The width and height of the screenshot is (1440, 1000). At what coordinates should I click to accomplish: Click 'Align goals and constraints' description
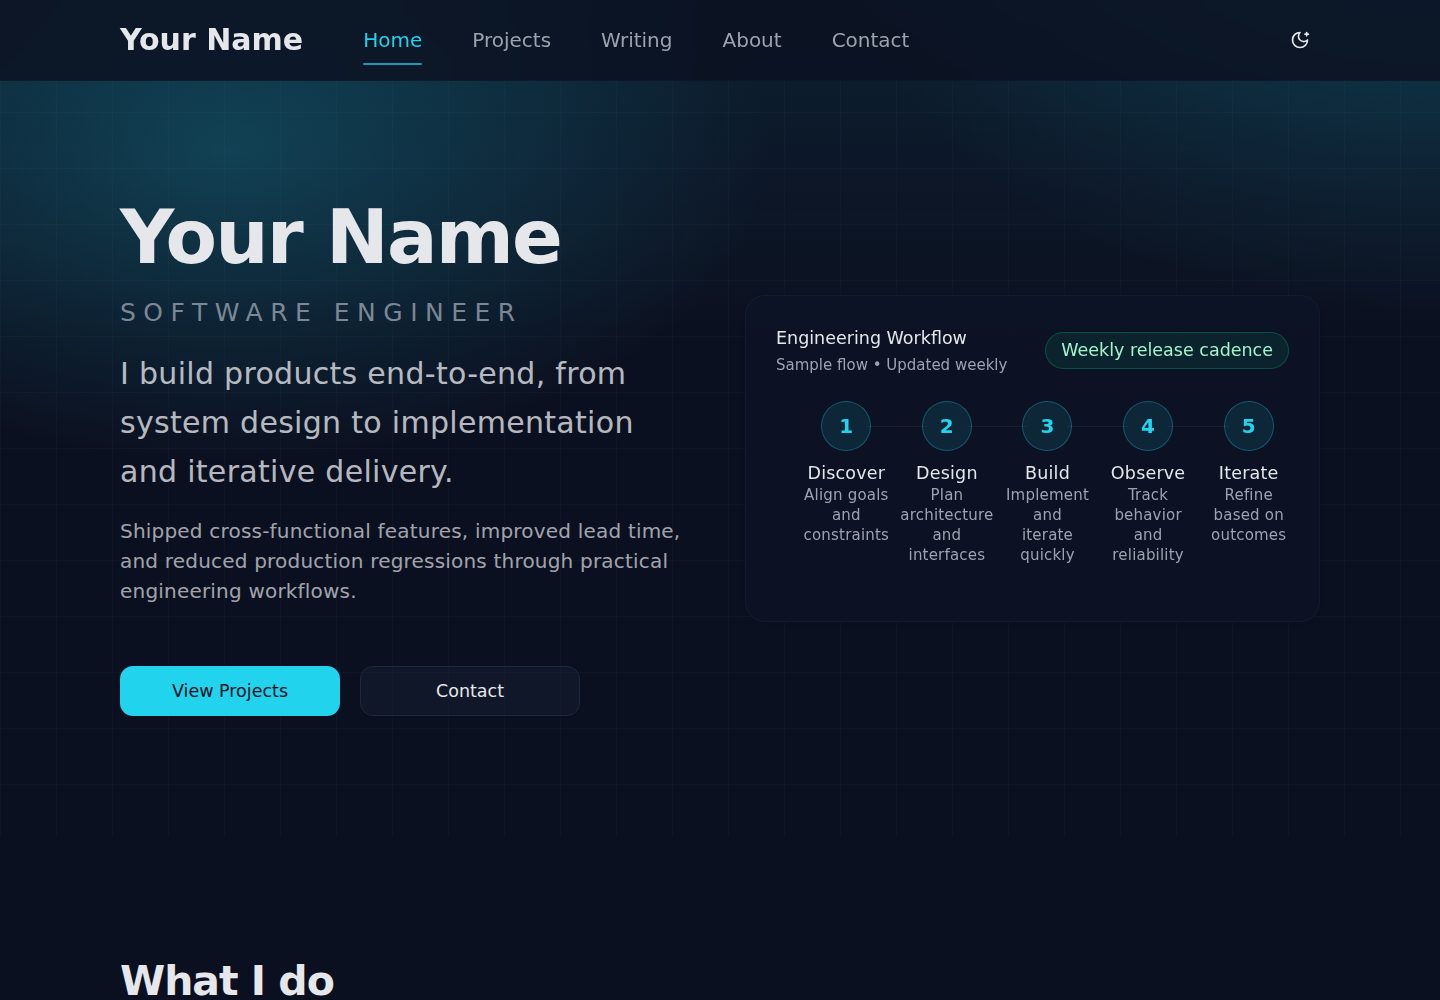pos(846,515)
